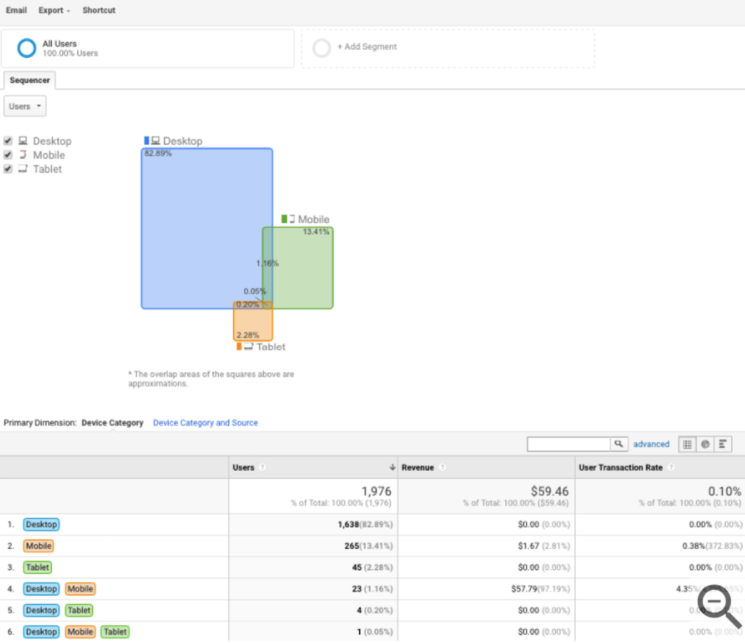Expand the Export dropdown menu

54,10
